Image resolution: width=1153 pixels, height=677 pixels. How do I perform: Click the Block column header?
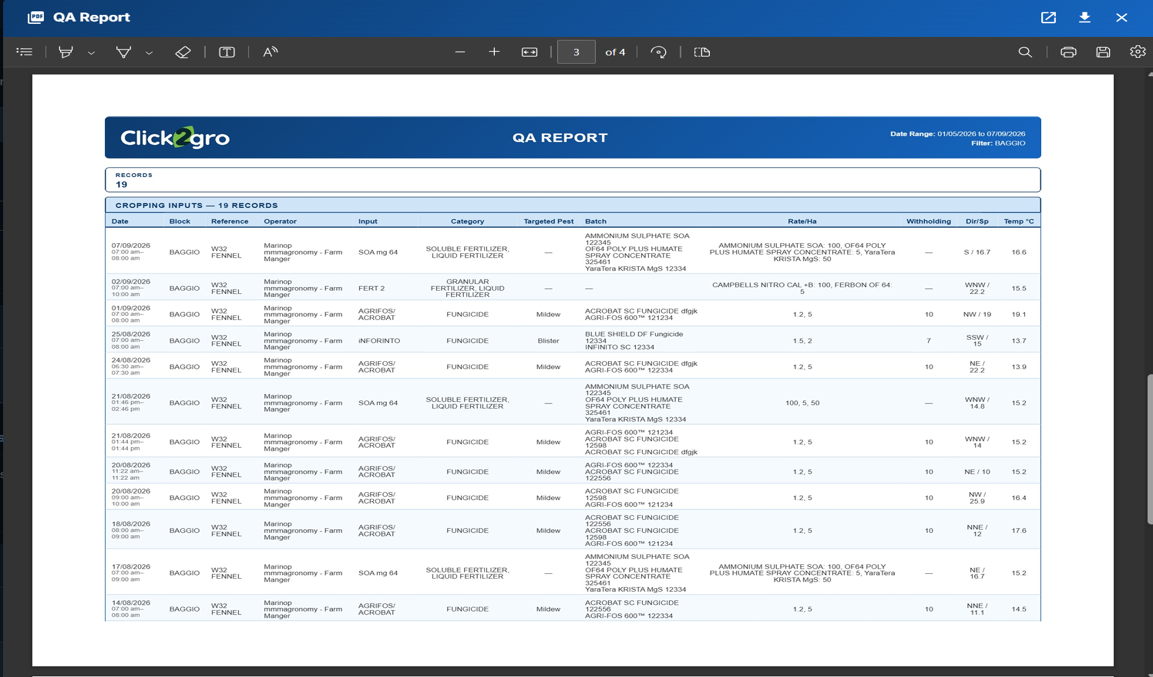(179, 221)
